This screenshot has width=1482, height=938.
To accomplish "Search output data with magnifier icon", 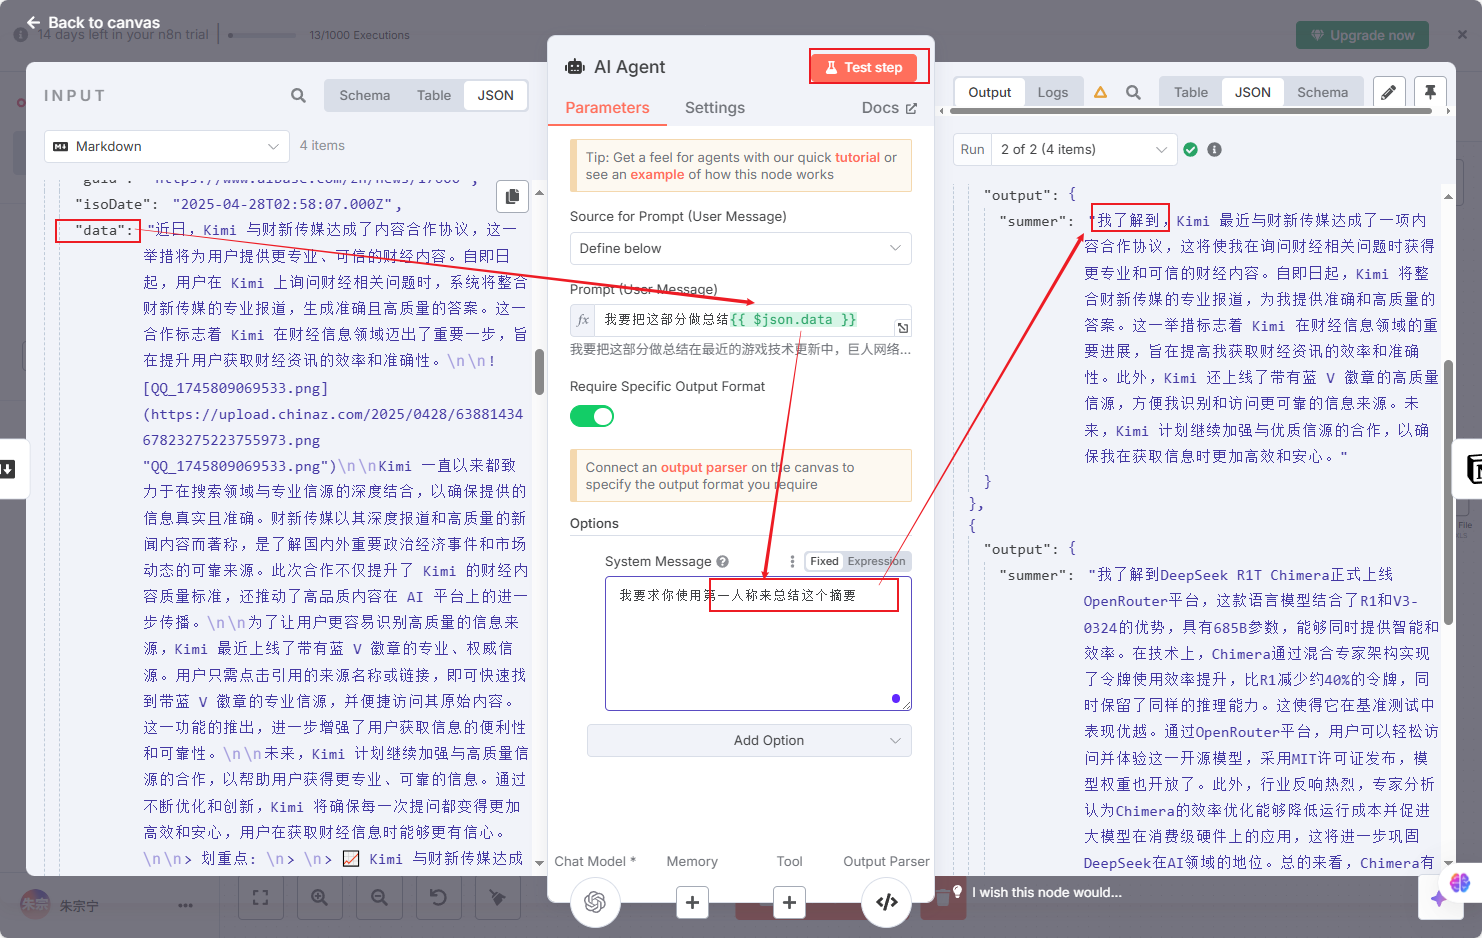I will click(1133, 92).
